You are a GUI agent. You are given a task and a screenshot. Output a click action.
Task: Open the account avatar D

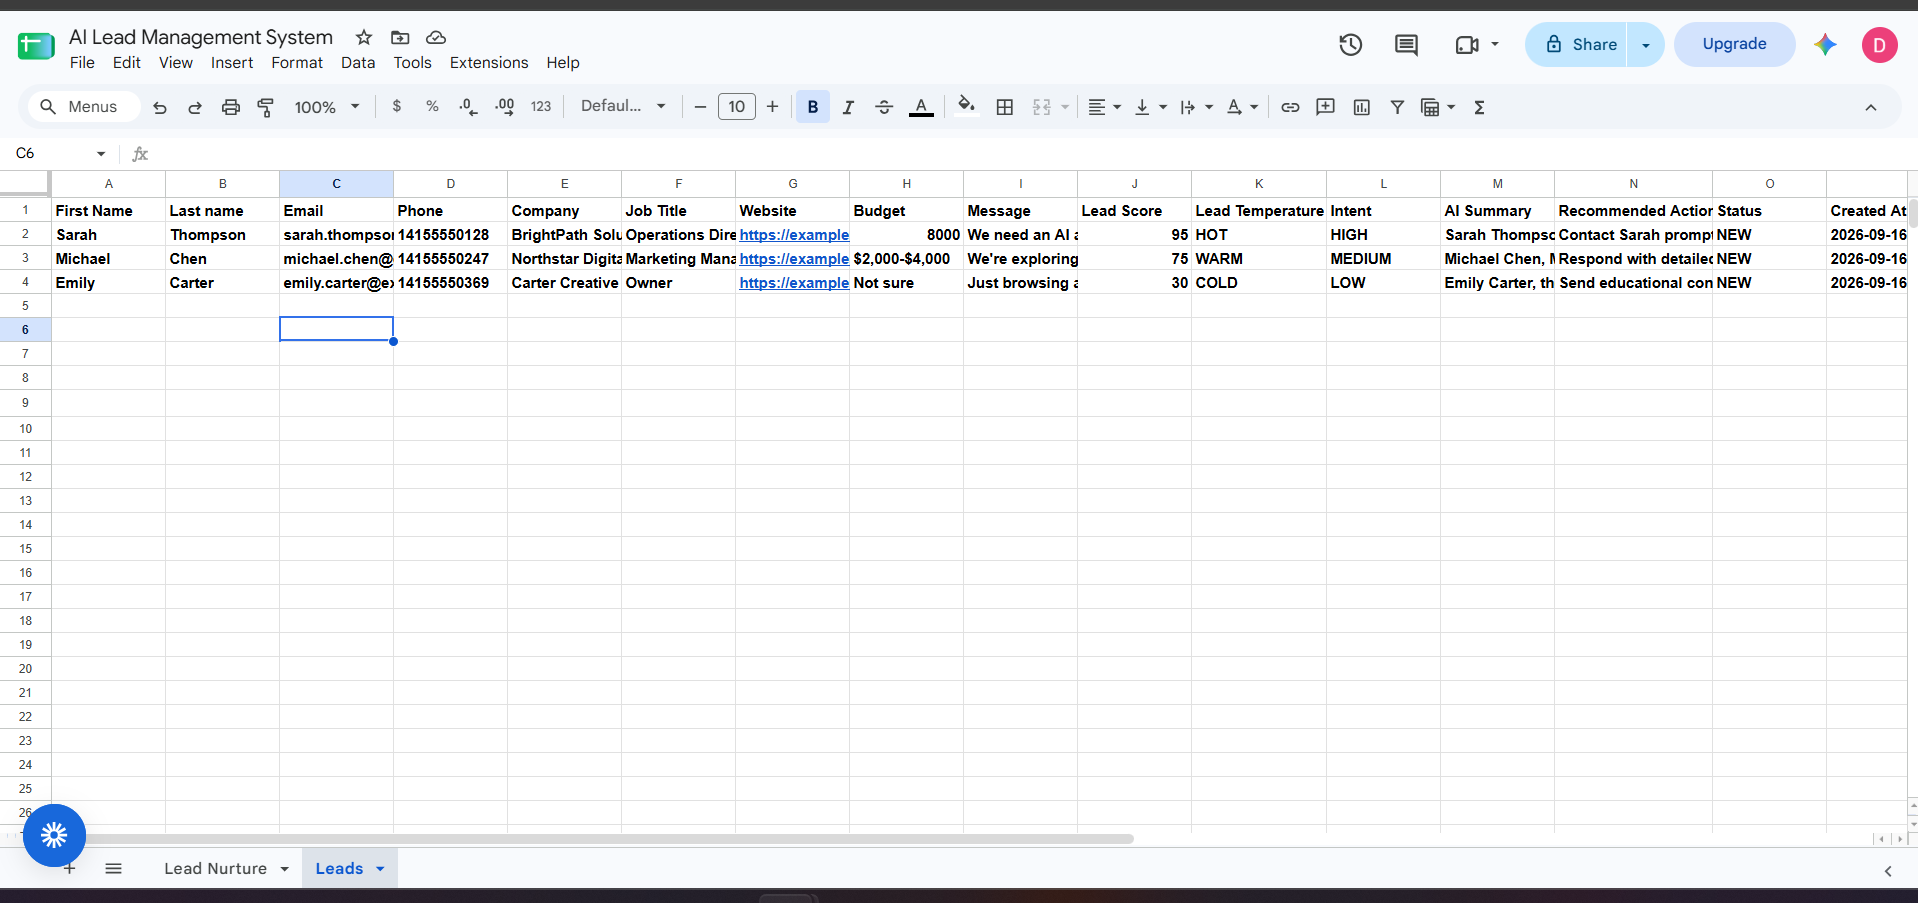tap(1879, 45)
